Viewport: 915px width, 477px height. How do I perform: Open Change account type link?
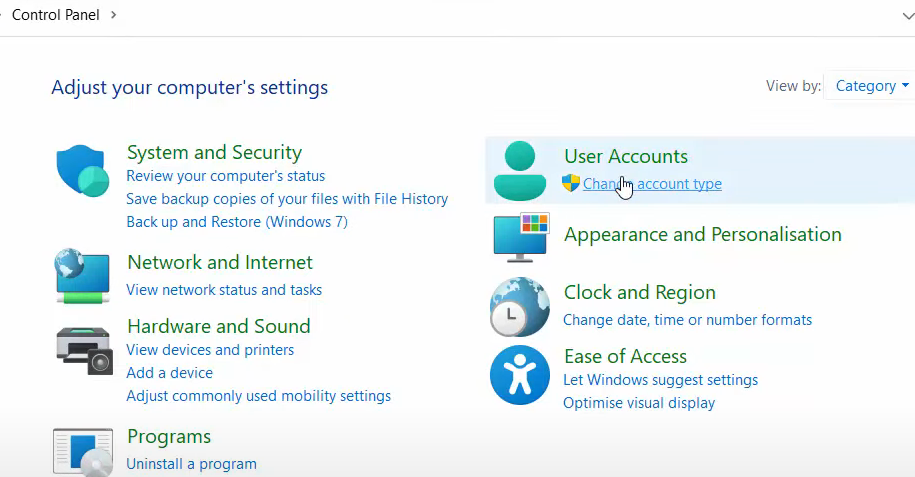click(x=652, y=184)
